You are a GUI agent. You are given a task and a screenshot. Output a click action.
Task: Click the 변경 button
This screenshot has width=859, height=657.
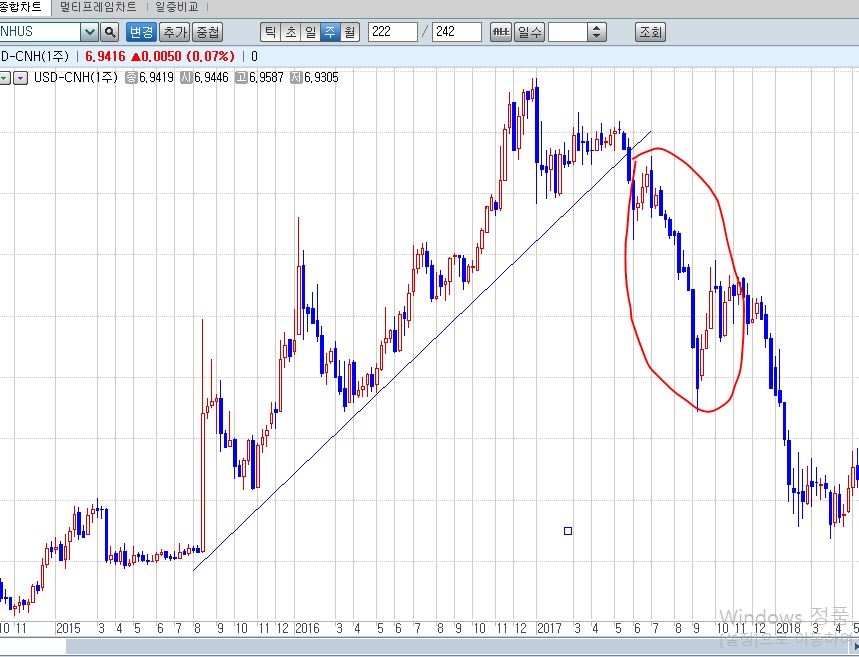(141, 32)
